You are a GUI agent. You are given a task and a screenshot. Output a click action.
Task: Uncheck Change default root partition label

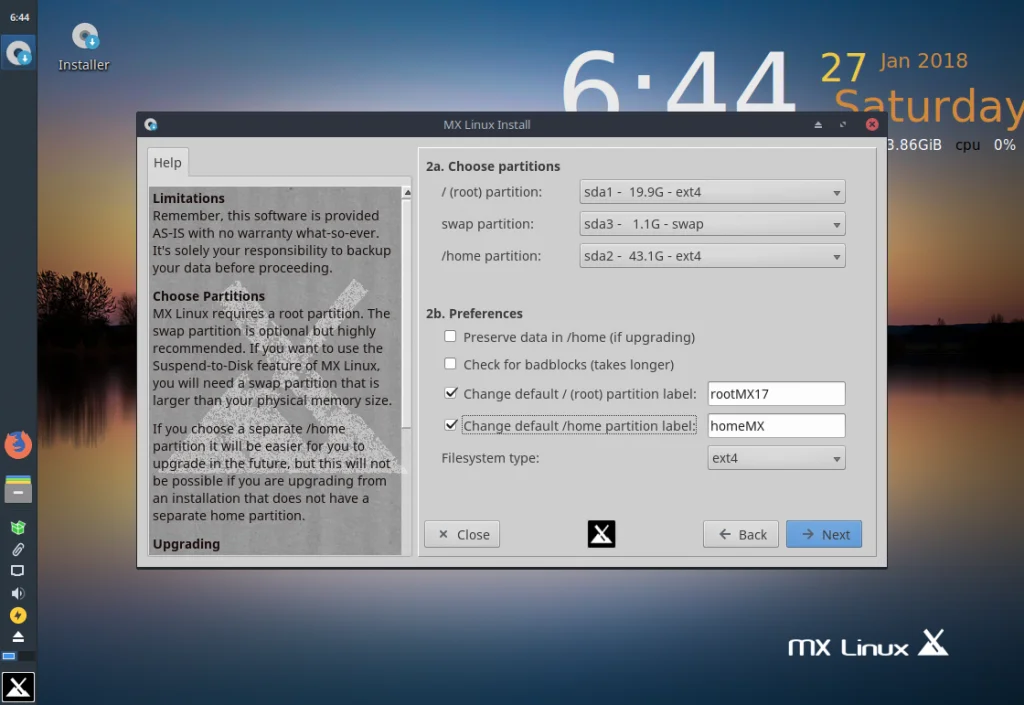(451, 393)
